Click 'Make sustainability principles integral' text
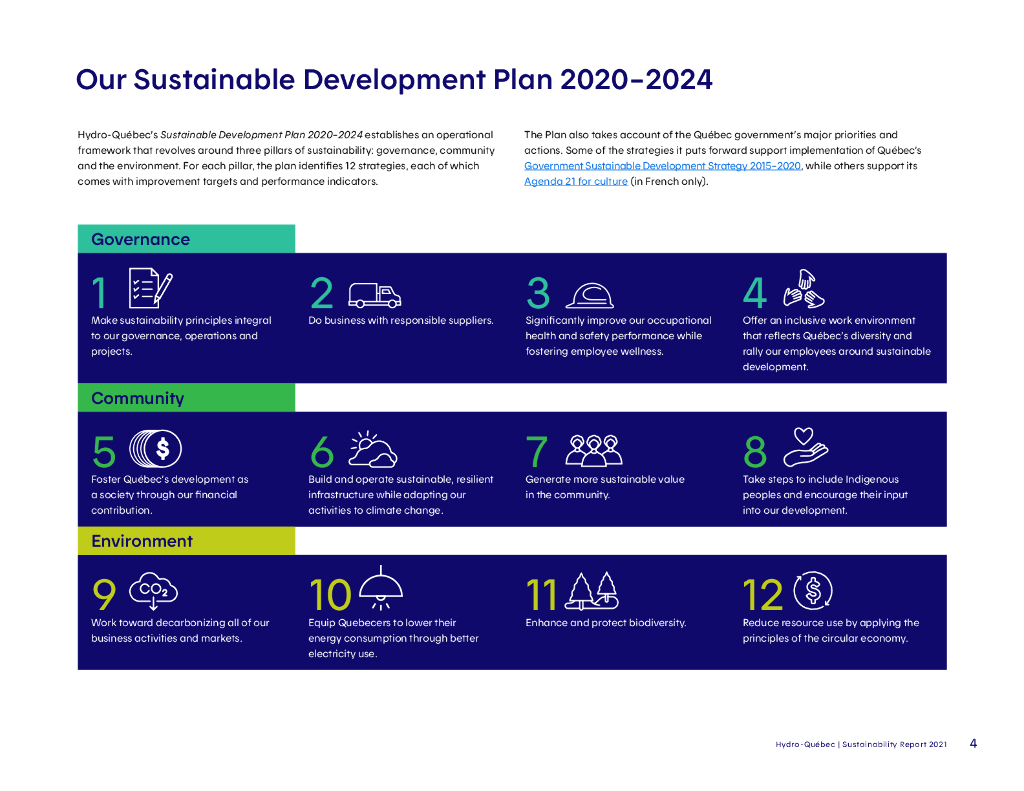The width and height of the screenshot is (1024, 791). click(x=181, y=320)
